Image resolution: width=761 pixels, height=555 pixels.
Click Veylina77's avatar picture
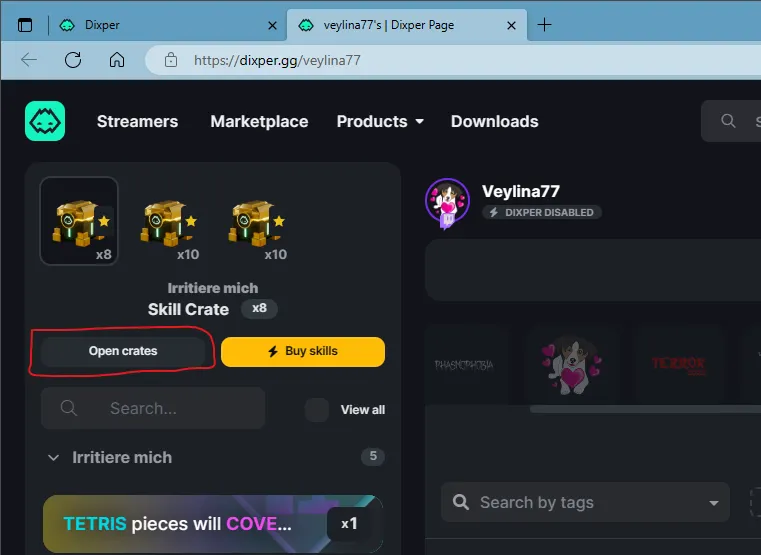[x=447, y=201]
